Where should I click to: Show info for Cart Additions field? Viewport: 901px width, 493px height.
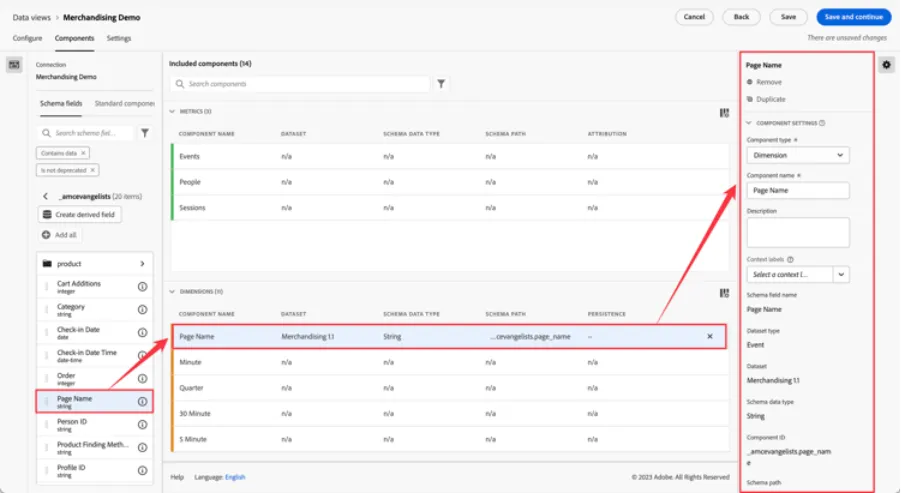point(142,287)
